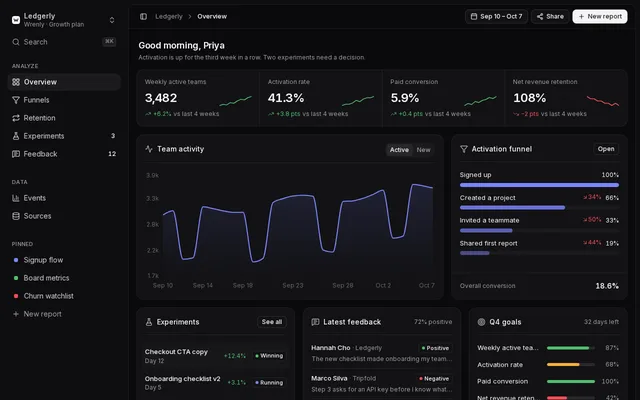Click the calendar icon in date range
This screenshot has height=400, width=640.
tap(474, 16)
